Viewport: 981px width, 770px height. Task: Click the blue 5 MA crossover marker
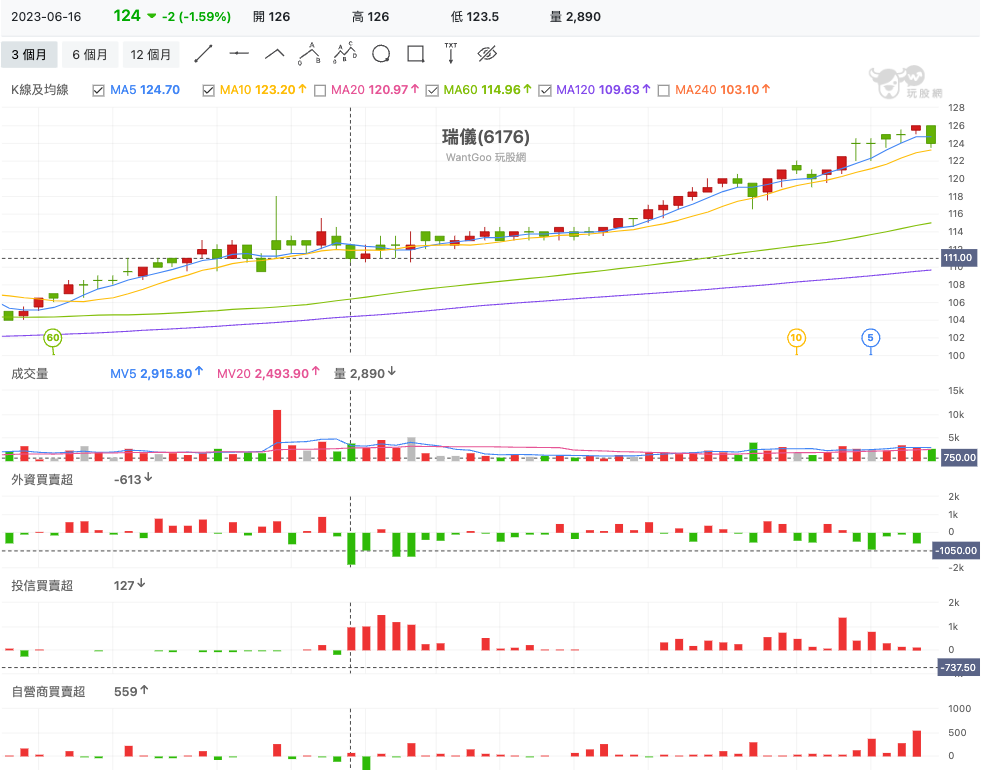[870, 338]
